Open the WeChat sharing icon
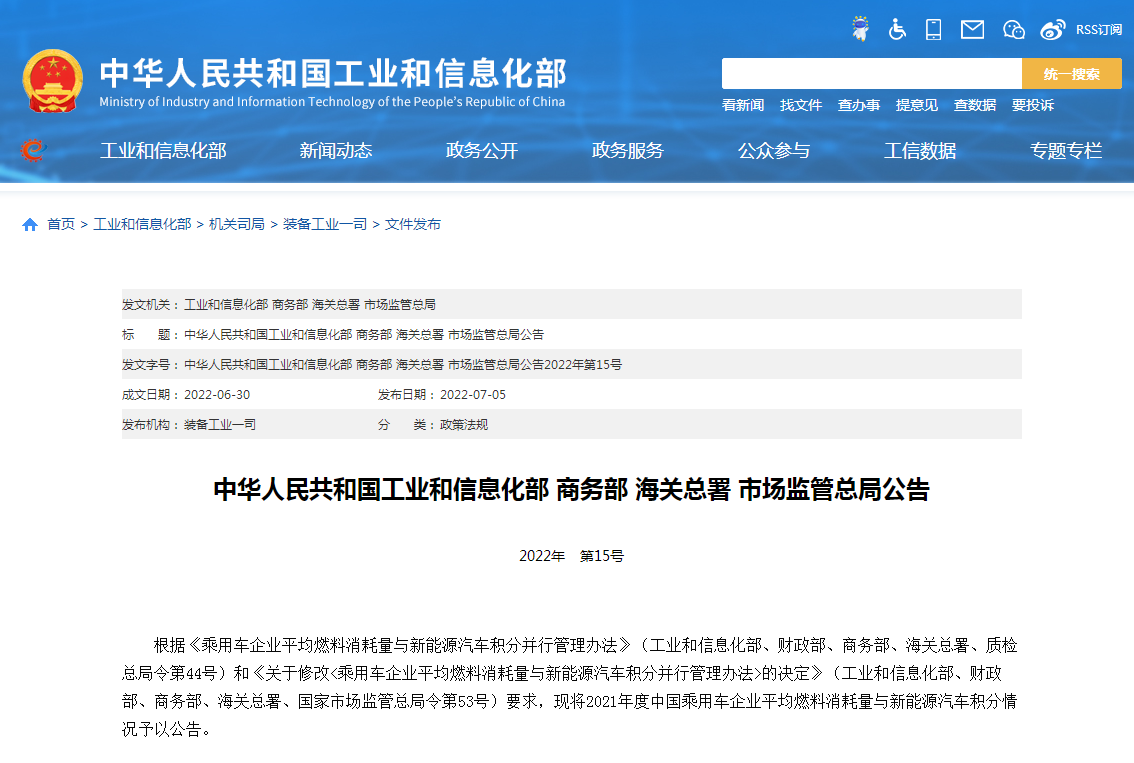This screenshot has height=763, width=1134. point(1013,29)
